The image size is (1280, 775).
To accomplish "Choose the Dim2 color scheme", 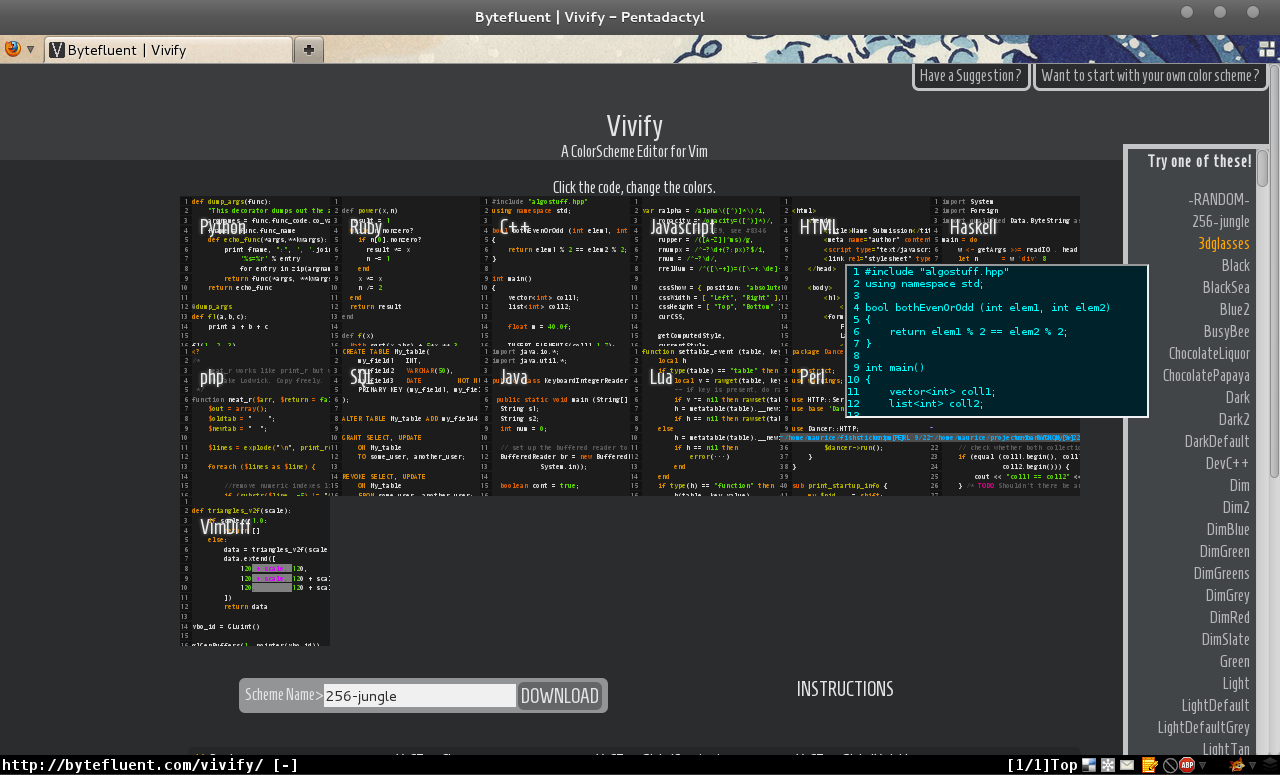I will click(1236, 508).
